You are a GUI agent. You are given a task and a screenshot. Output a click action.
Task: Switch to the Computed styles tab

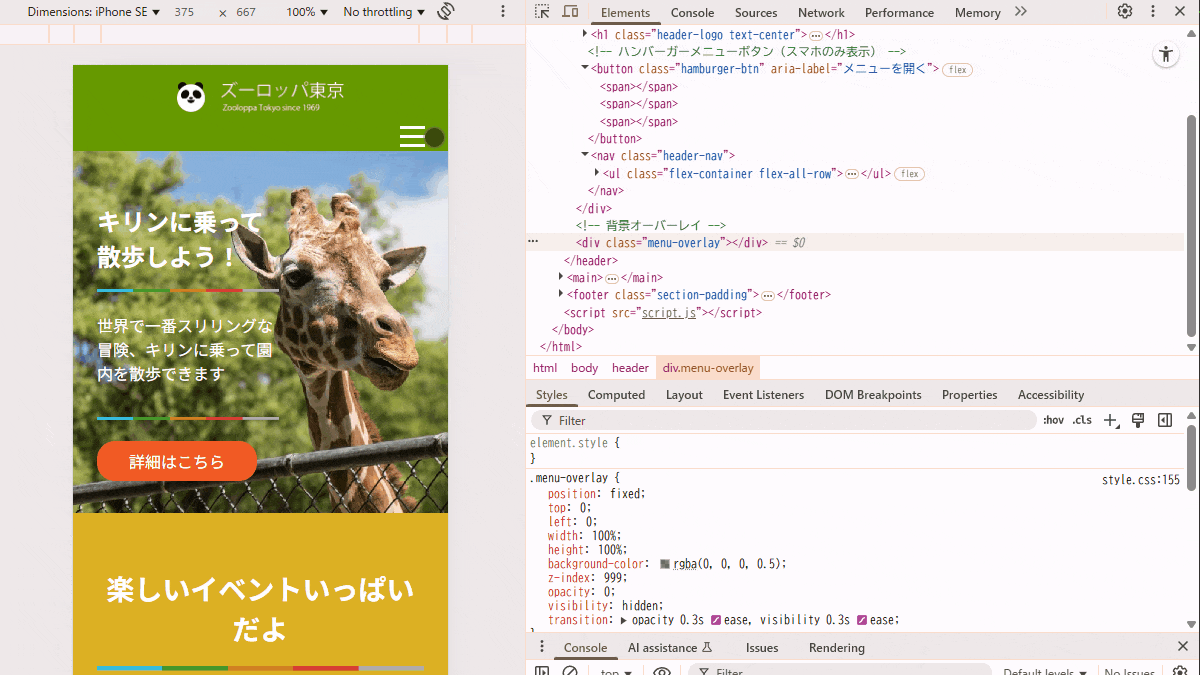(616, 395)
